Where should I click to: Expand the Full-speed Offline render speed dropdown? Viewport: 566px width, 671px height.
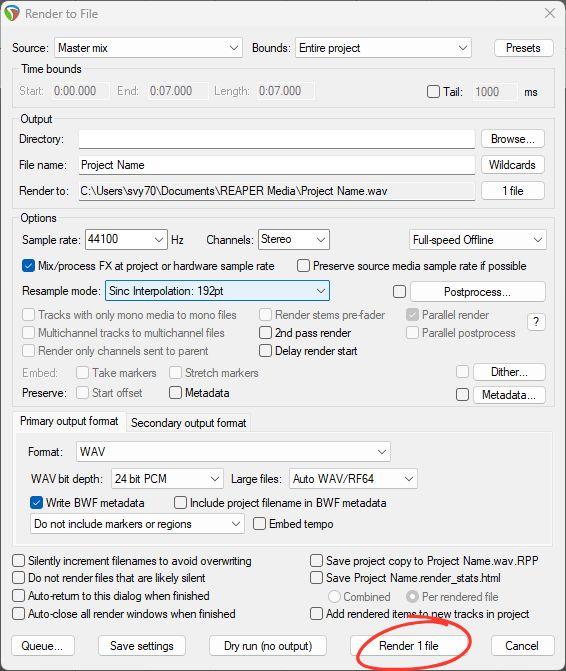pyautogui.click(x=477, y=240)
